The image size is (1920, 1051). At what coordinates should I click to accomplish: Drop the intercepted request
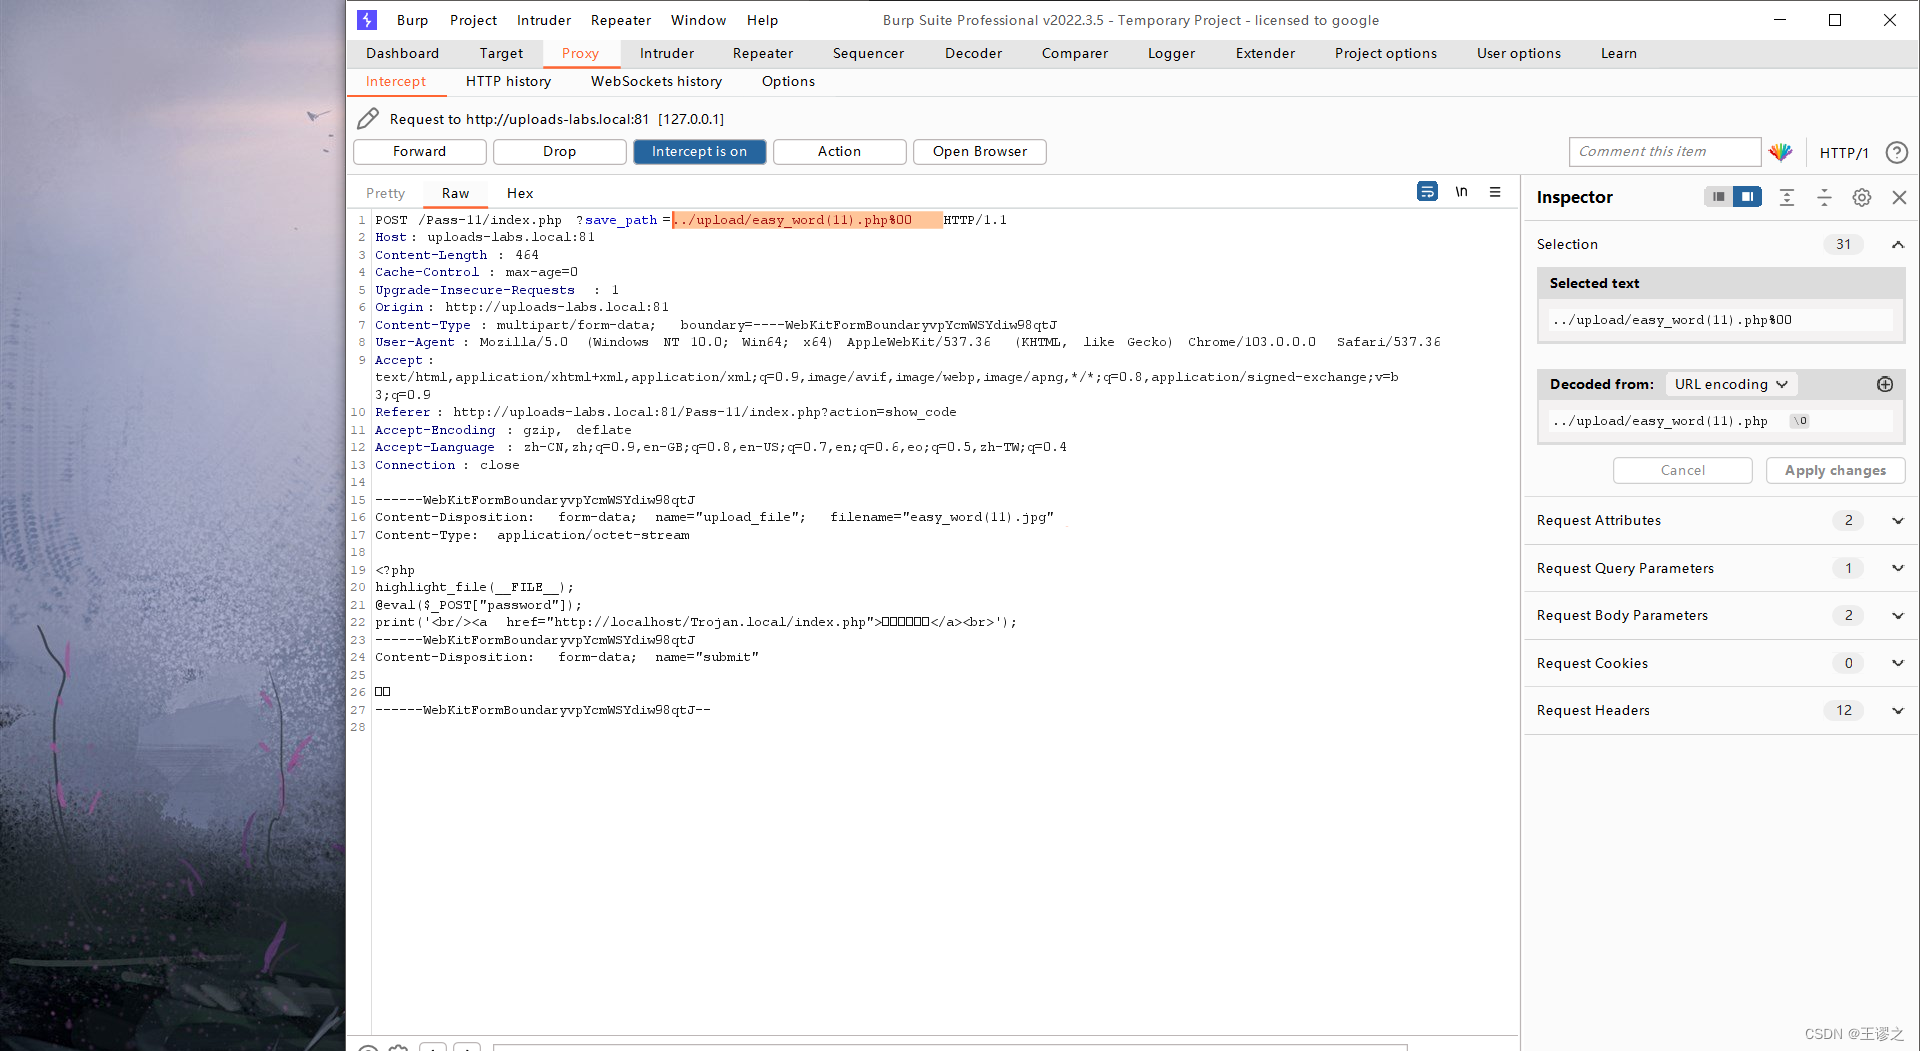(x=559, y=151)
